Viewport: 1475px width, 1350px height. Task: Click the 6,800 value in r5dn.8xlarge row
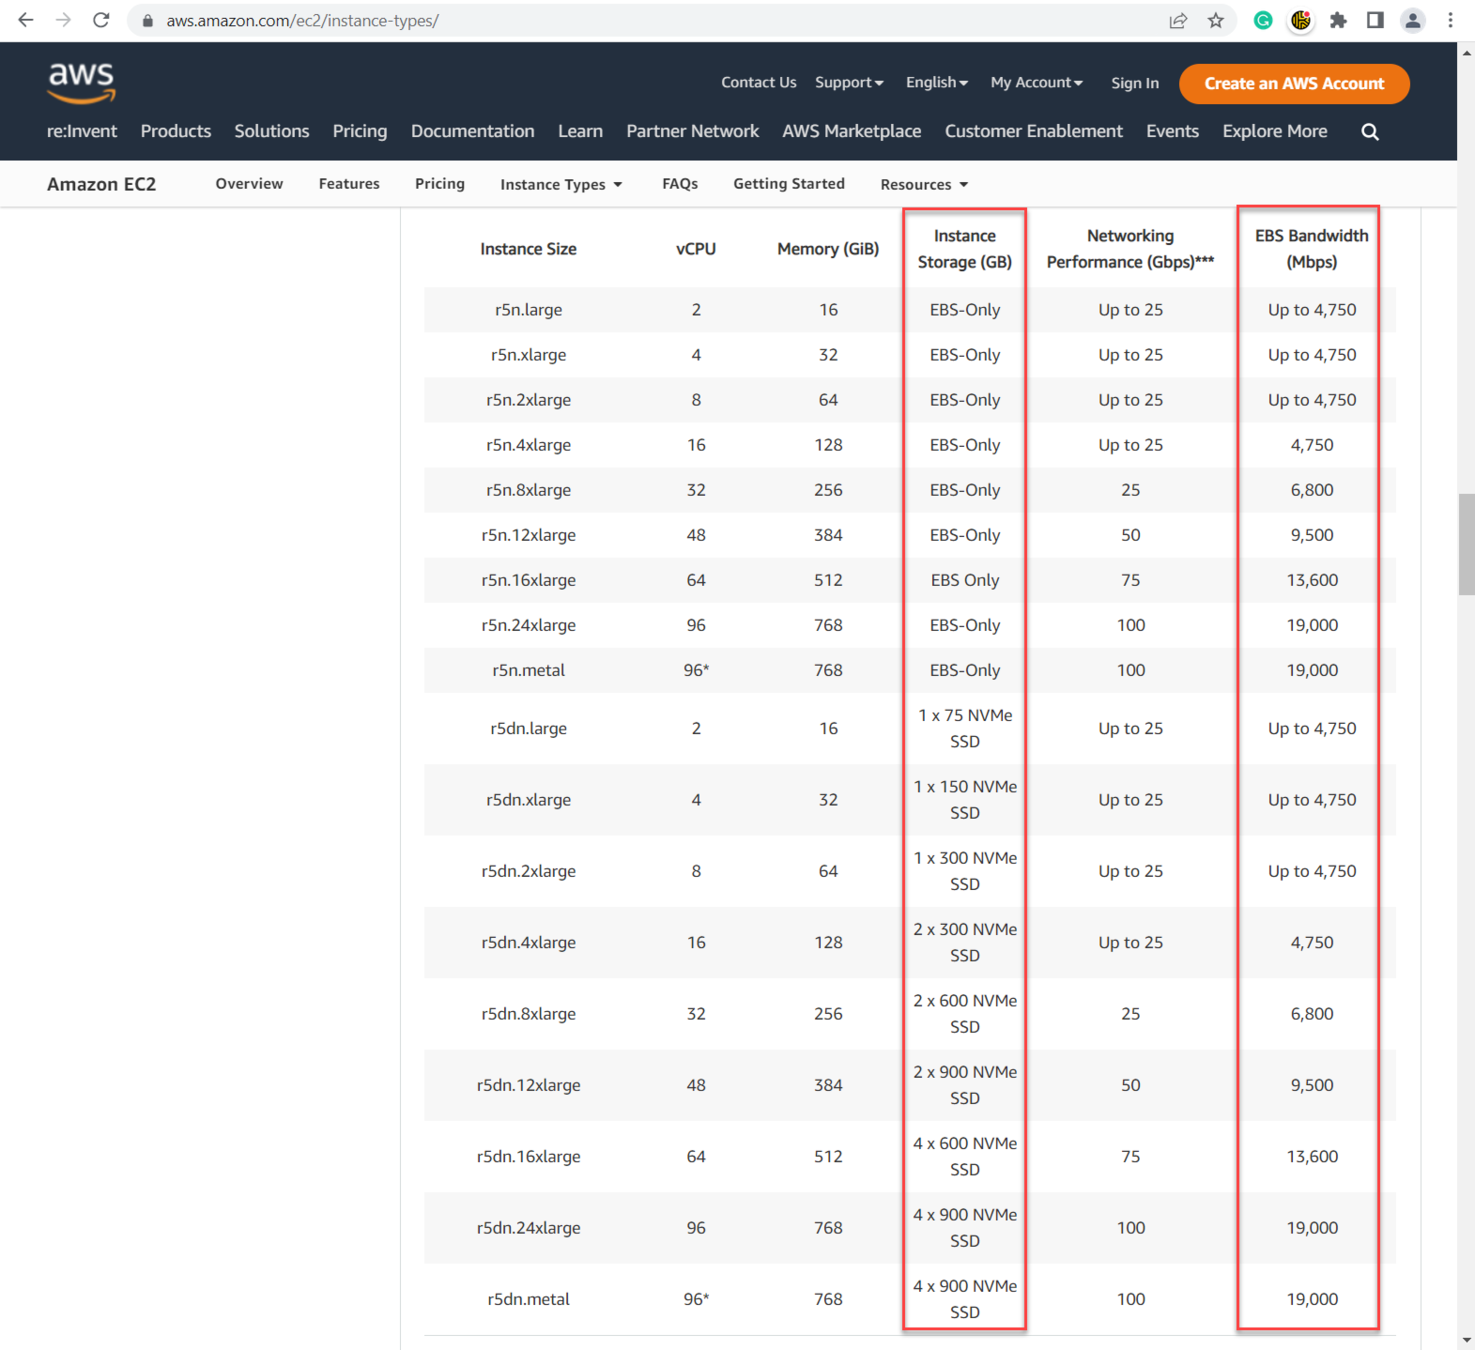(1312, 1013)
